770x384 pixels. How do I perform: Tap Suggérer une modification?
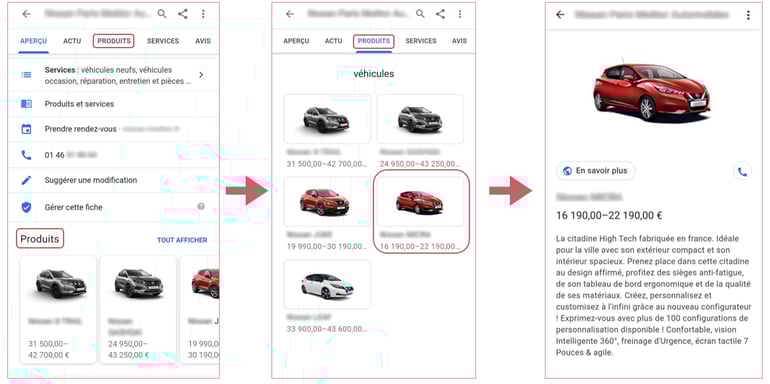coord(113,180)
